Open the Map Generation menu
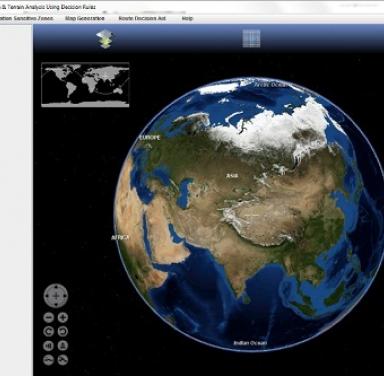384x376 pixels. [85, 18]
